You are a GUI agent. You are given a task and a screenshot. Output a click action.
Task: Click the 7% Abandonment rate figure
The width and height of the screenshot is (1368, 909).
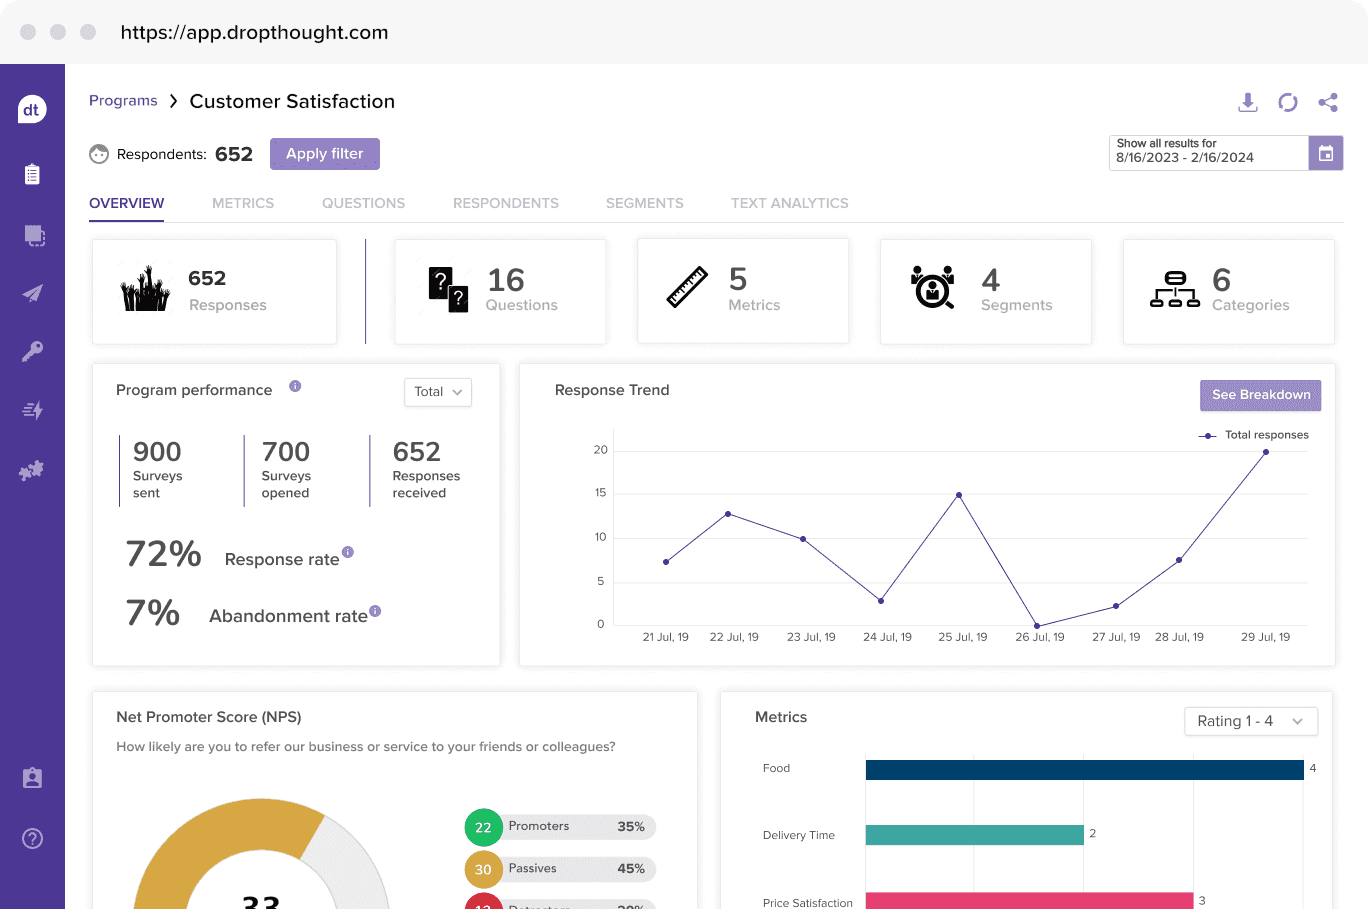[153, 612]
